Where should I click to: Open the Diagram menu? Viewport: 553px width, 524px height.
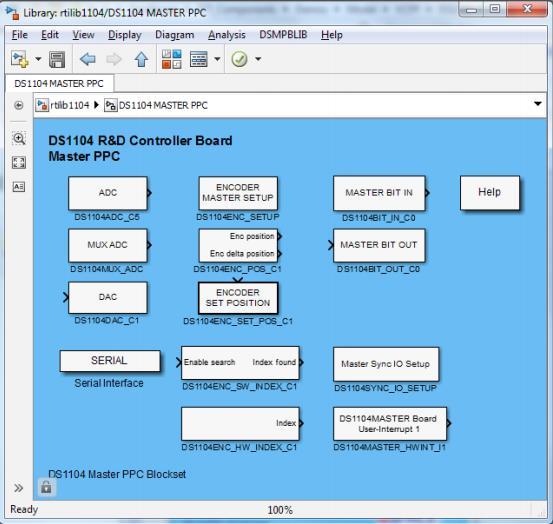[175, 35]
